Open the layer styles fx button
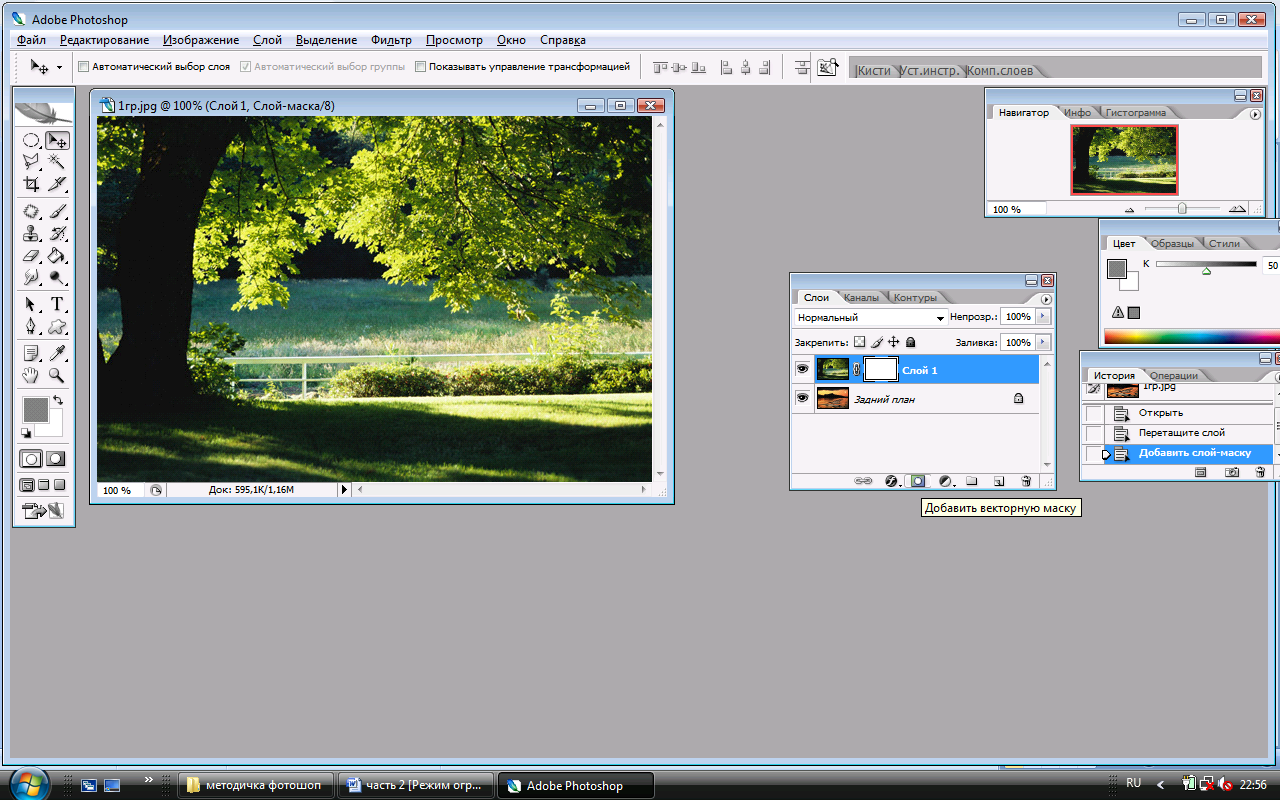 tap(891, 481)
